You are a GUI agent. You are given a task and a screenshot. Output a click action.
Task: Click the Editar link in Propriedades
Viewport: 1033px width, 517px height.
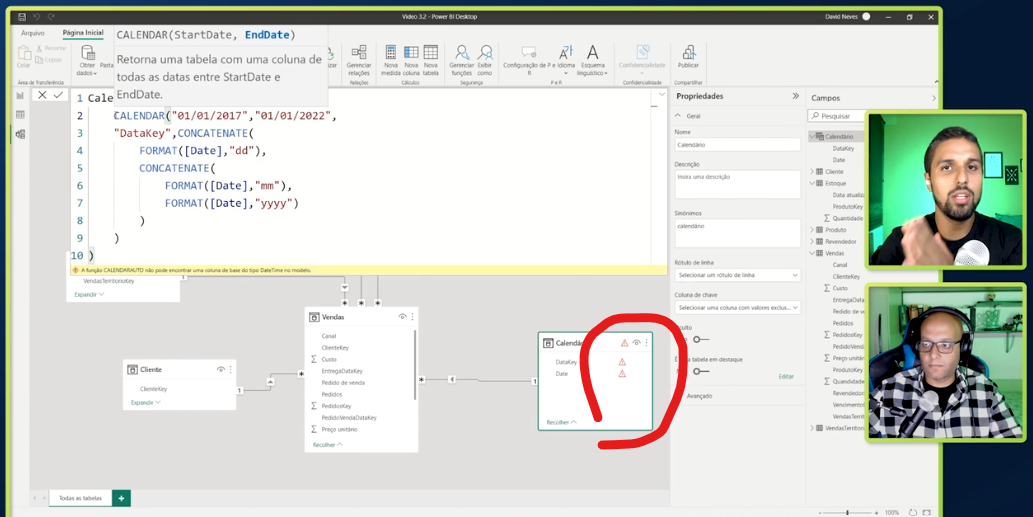click(x=786, y=376)
